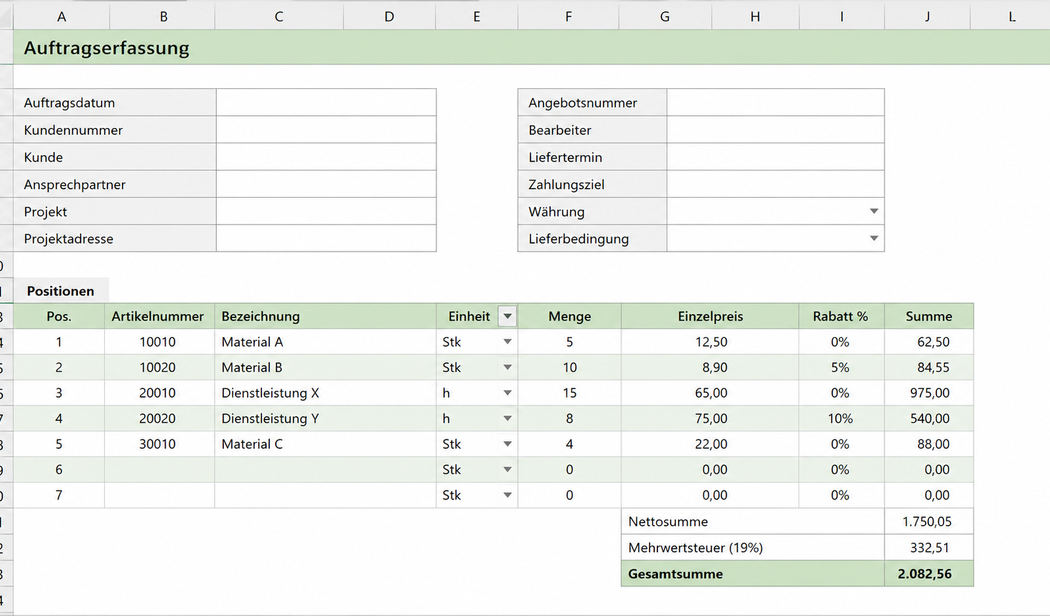
Task: Select column J header
Action: click(927, 17)
